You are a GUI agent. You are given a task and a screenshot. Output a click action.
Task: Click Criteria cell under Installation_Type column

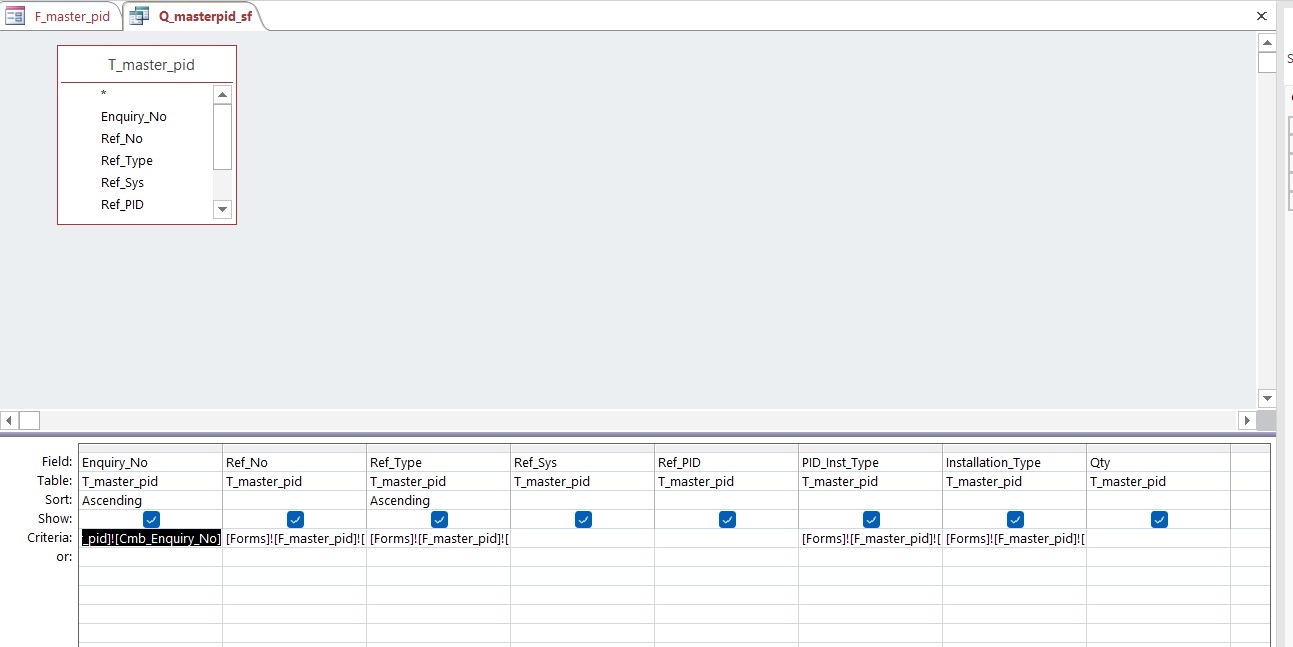coord(1015,538)
